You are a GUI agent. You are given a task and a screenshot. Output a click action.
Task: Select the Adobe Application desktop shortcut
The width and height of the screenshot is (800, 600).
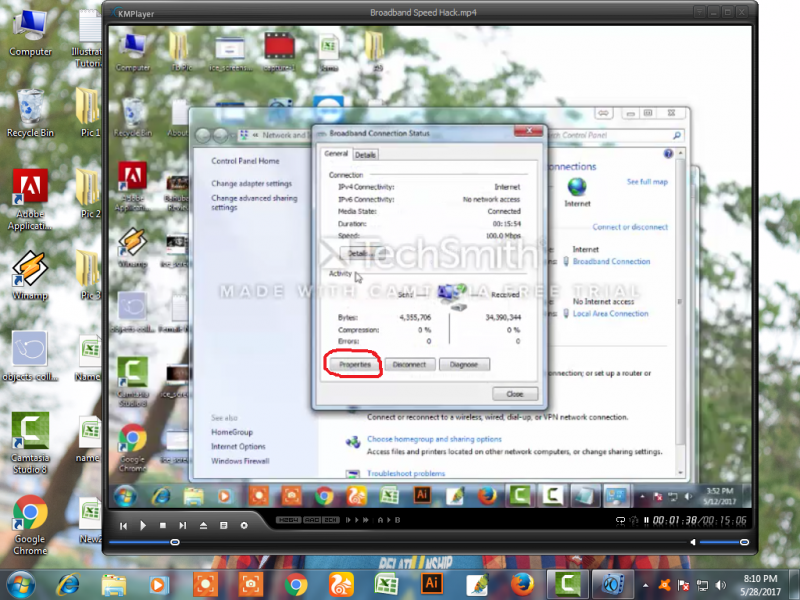pyautogui.click(x=30, y=200)
